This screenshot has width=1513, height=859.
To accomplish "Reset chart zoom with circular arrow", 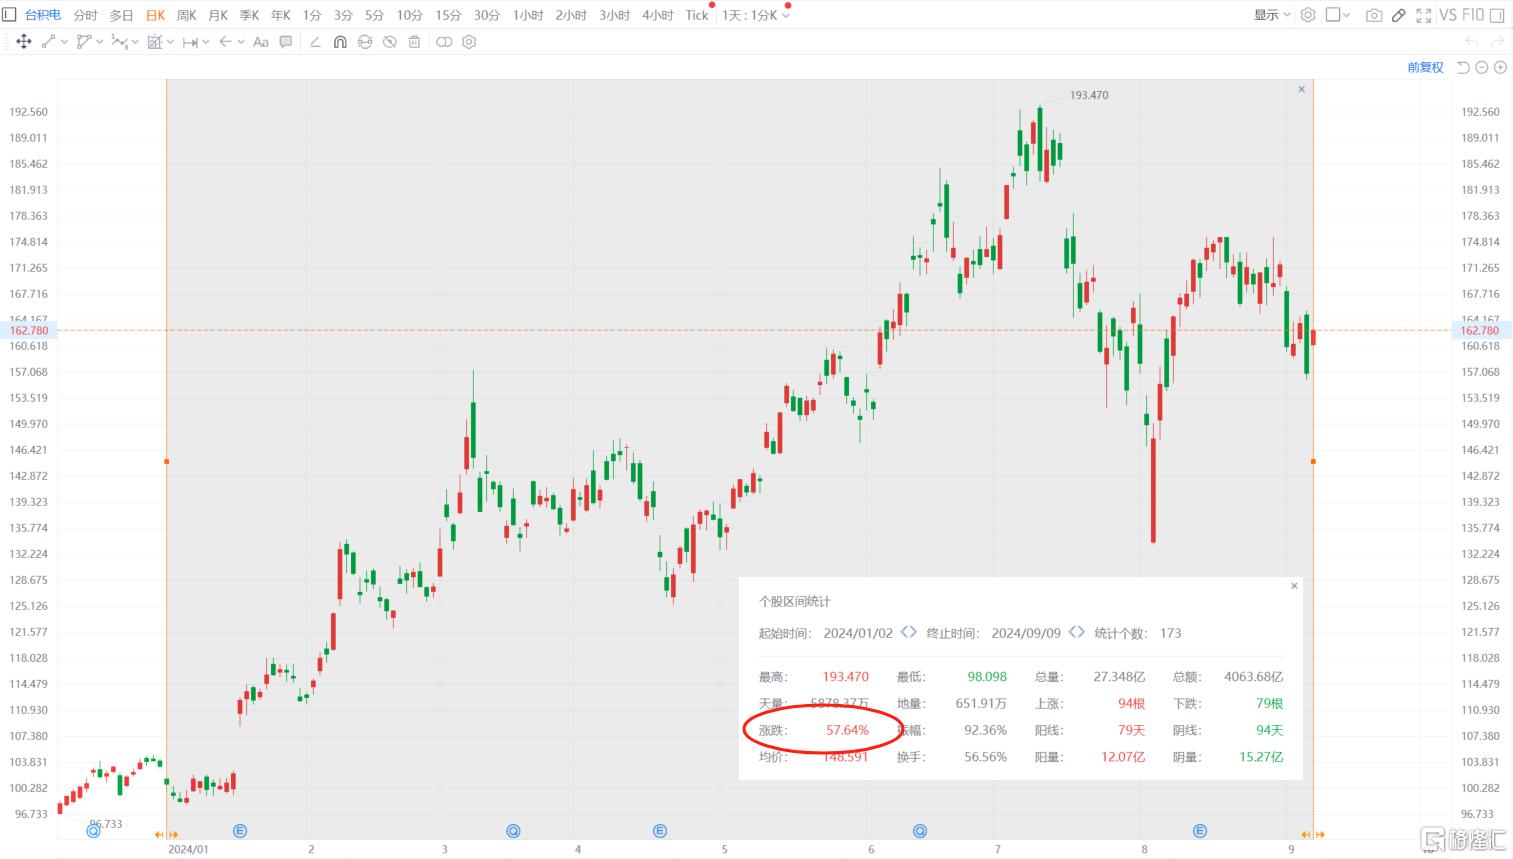I will click(1464, 67).
